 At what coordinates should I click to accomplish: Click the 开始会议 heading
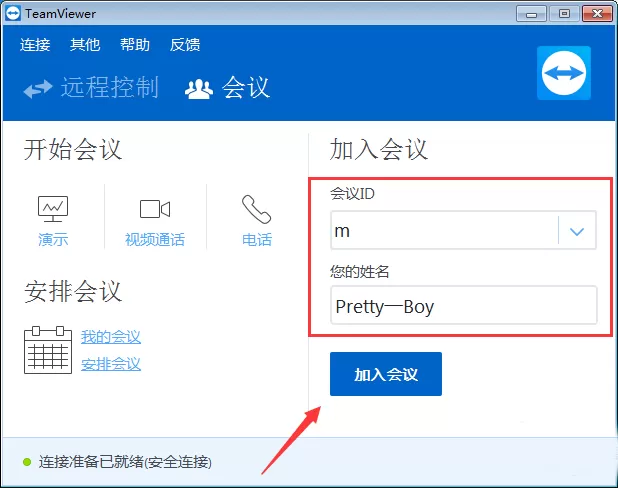tap(73, 149)
